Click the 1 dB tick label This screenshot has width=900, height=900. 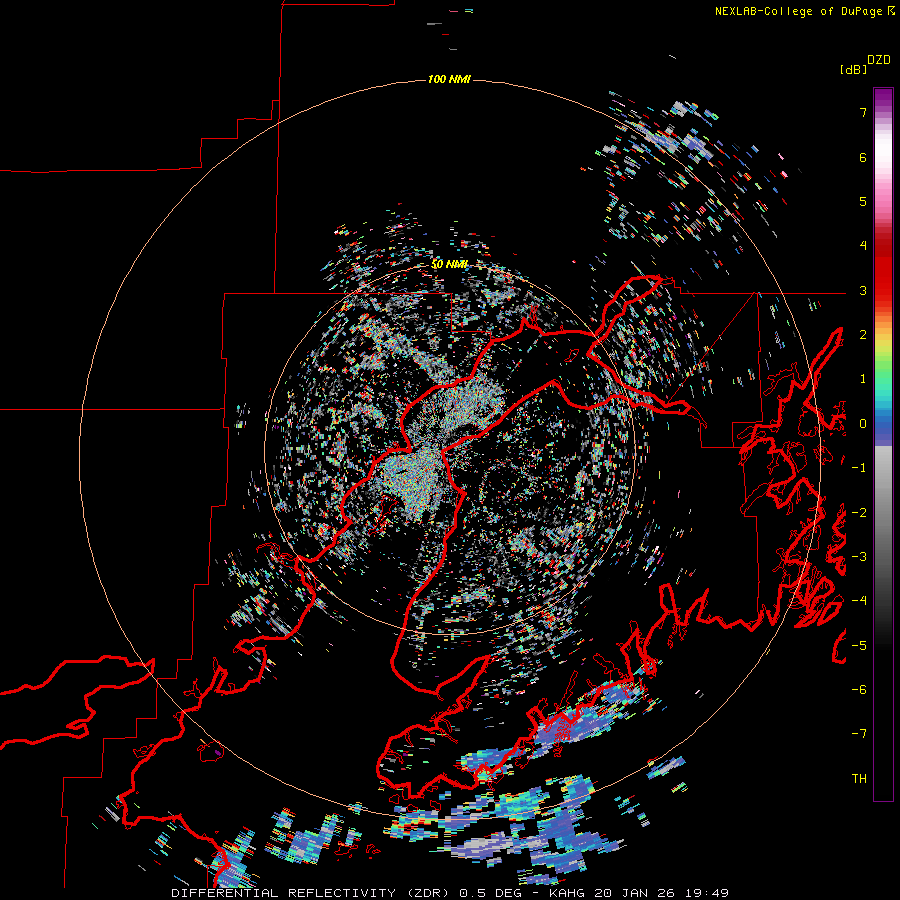click(x=863, y=379)
